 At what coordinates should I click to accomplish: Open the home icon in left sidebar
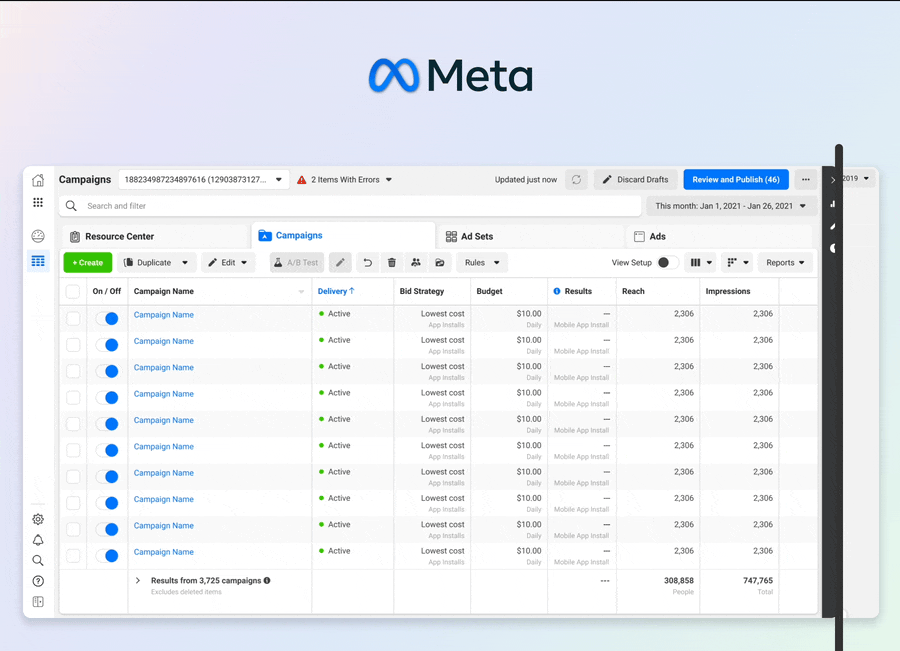click(x=38, y=180)
